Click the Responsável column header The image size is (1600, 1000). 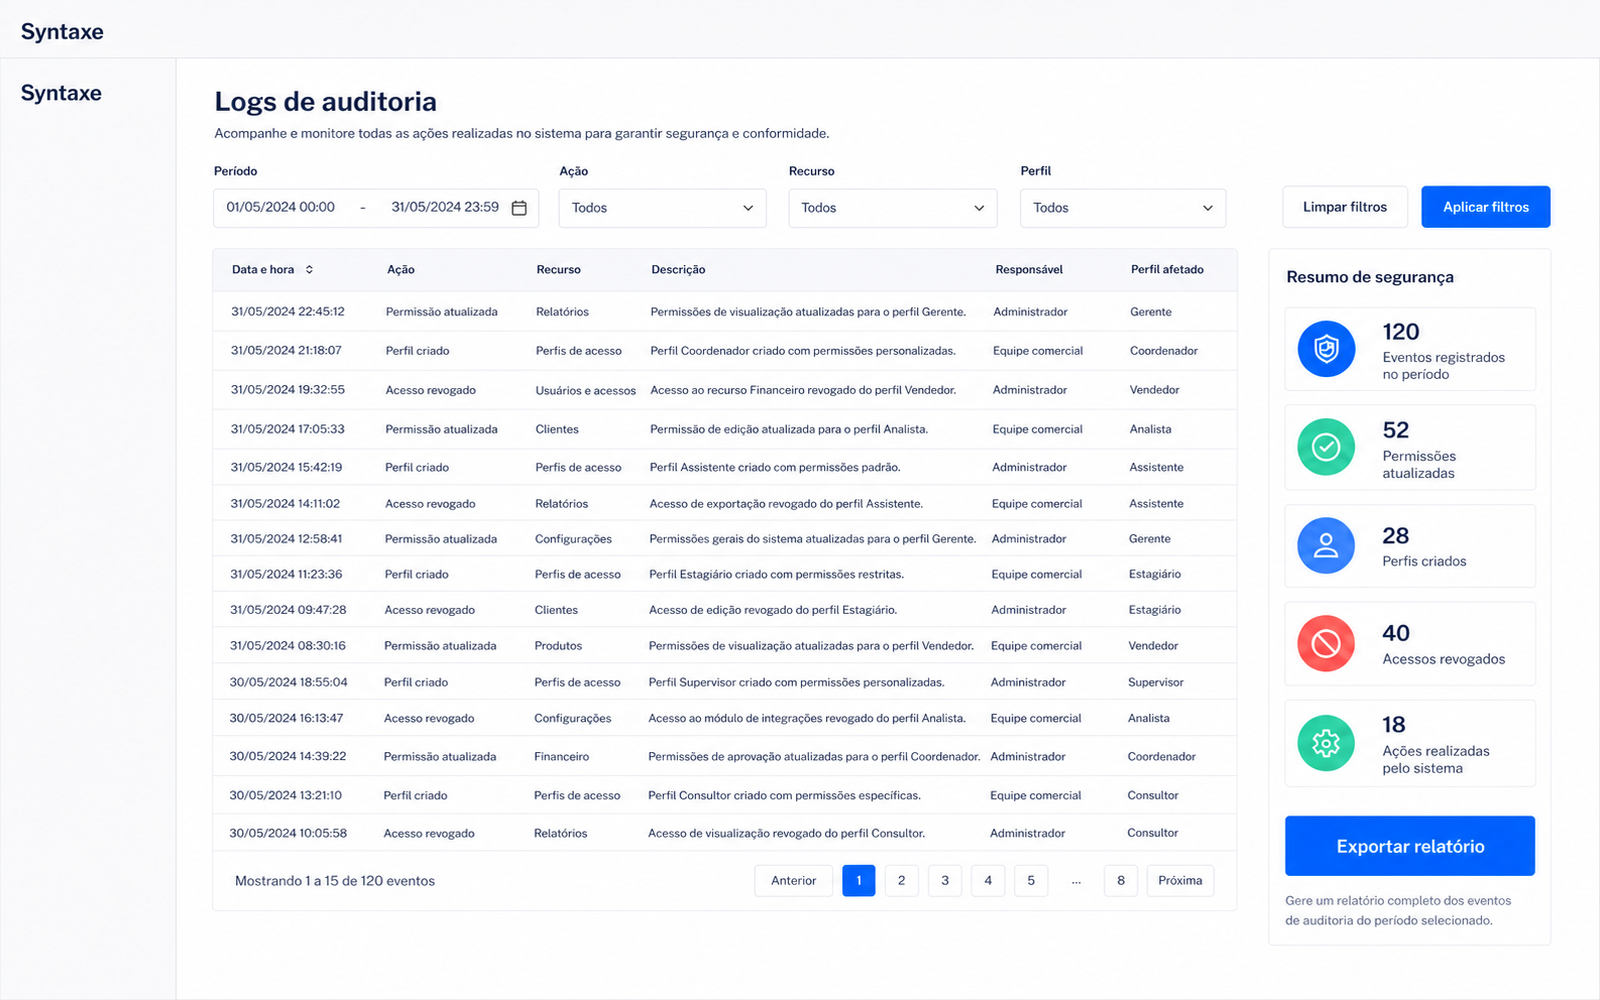pos(1029,270)
